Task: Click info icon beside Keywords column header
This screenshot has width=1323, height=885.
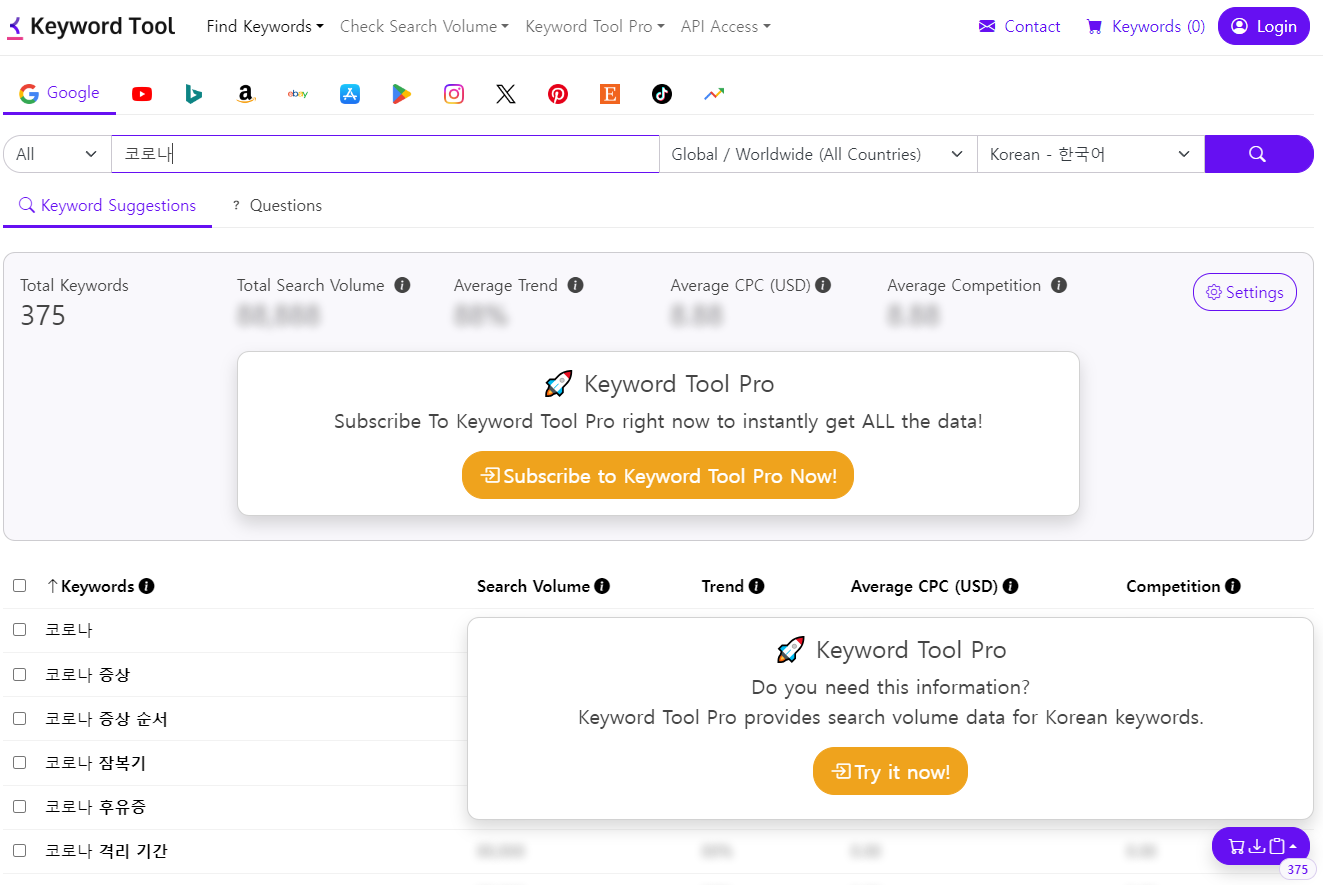Action: tap(147, 586)
